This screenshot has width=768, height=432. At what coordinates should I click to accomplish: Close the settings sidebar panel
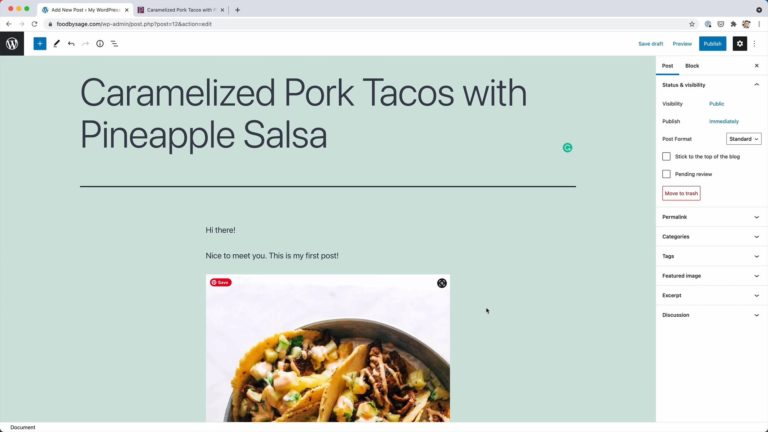coord(756,66)
